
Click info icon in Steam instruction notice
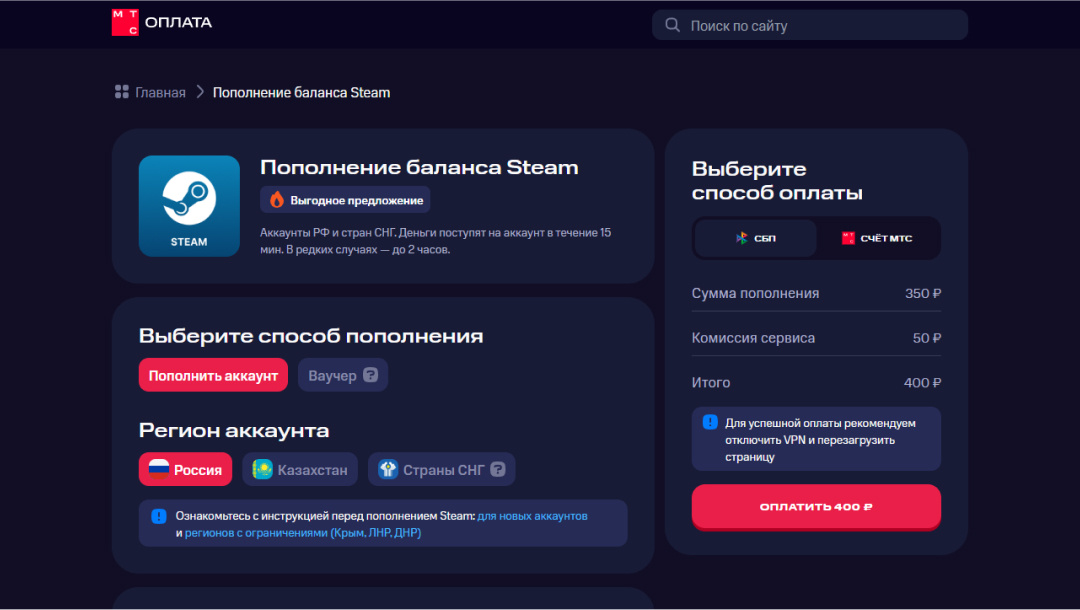(158, 516)
